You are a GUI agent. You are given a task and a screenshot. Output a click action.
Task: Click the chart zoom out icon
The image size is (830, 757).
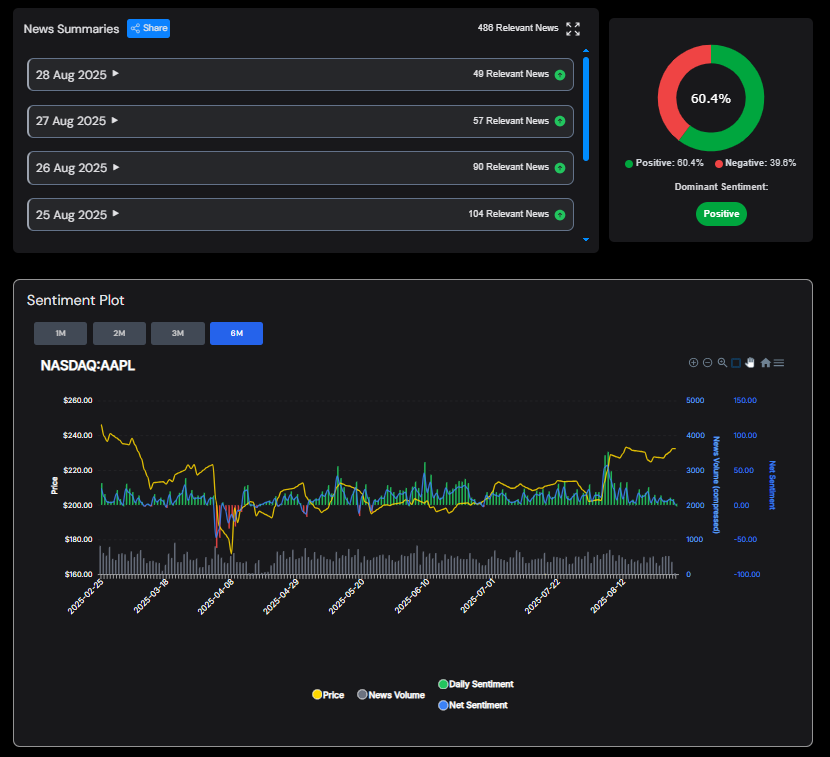[x=708, y=363]
